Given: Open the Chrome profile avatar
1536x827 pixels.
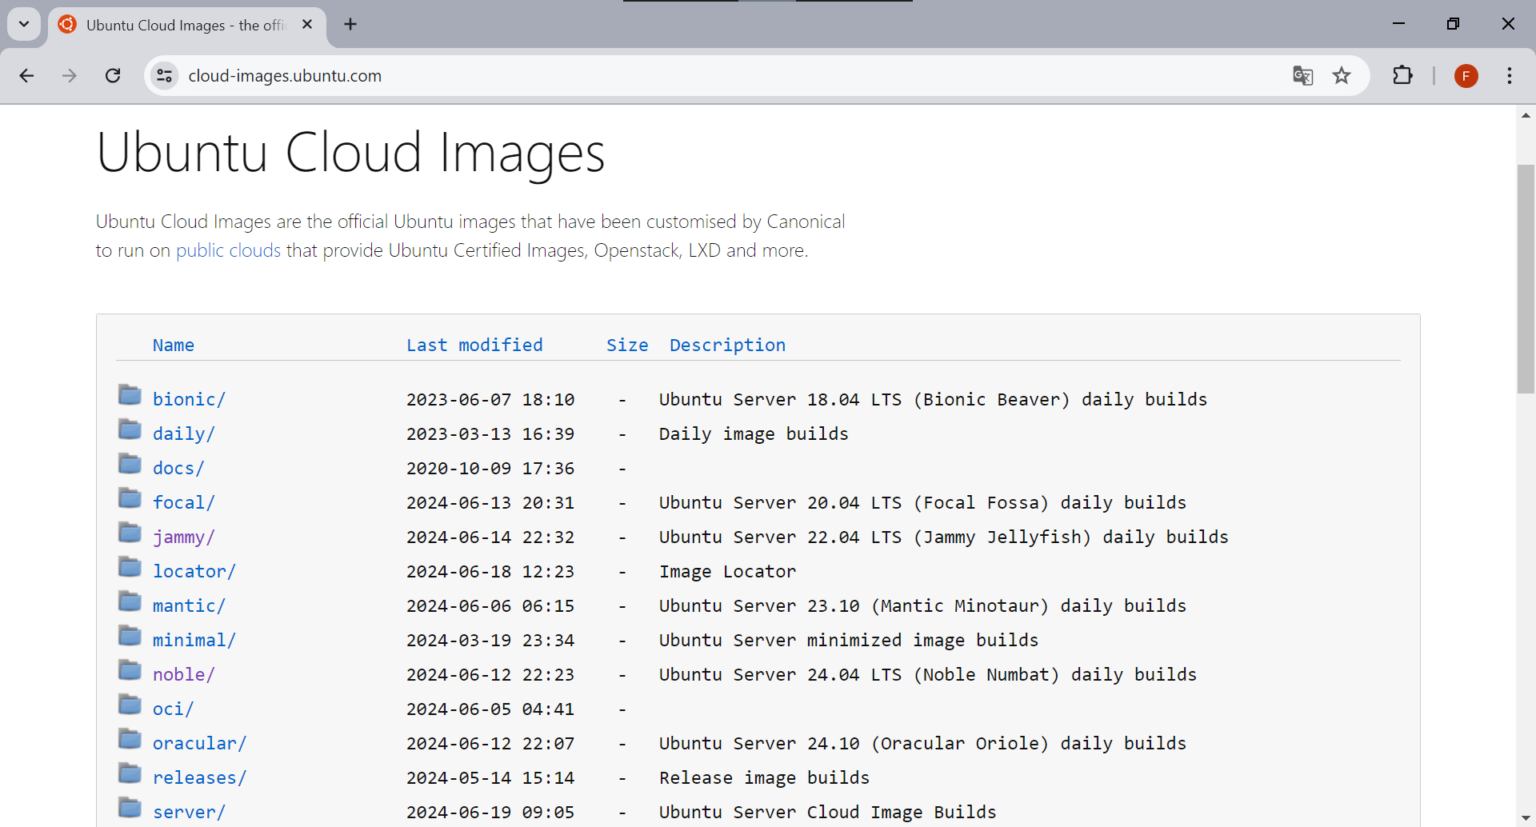Looking at the screenshot, I should (x=1466, y=76).
